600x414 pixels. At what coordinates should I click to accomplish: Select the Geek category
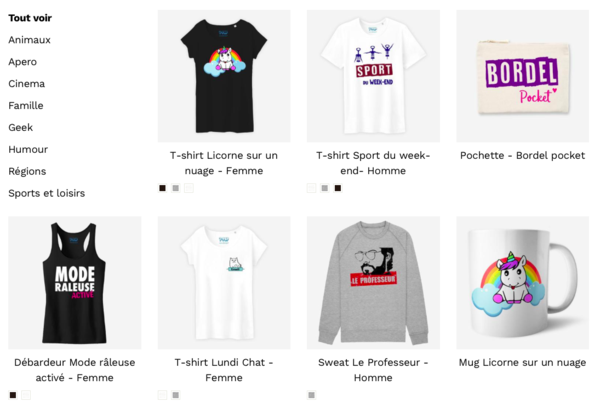tap(21, 127)
